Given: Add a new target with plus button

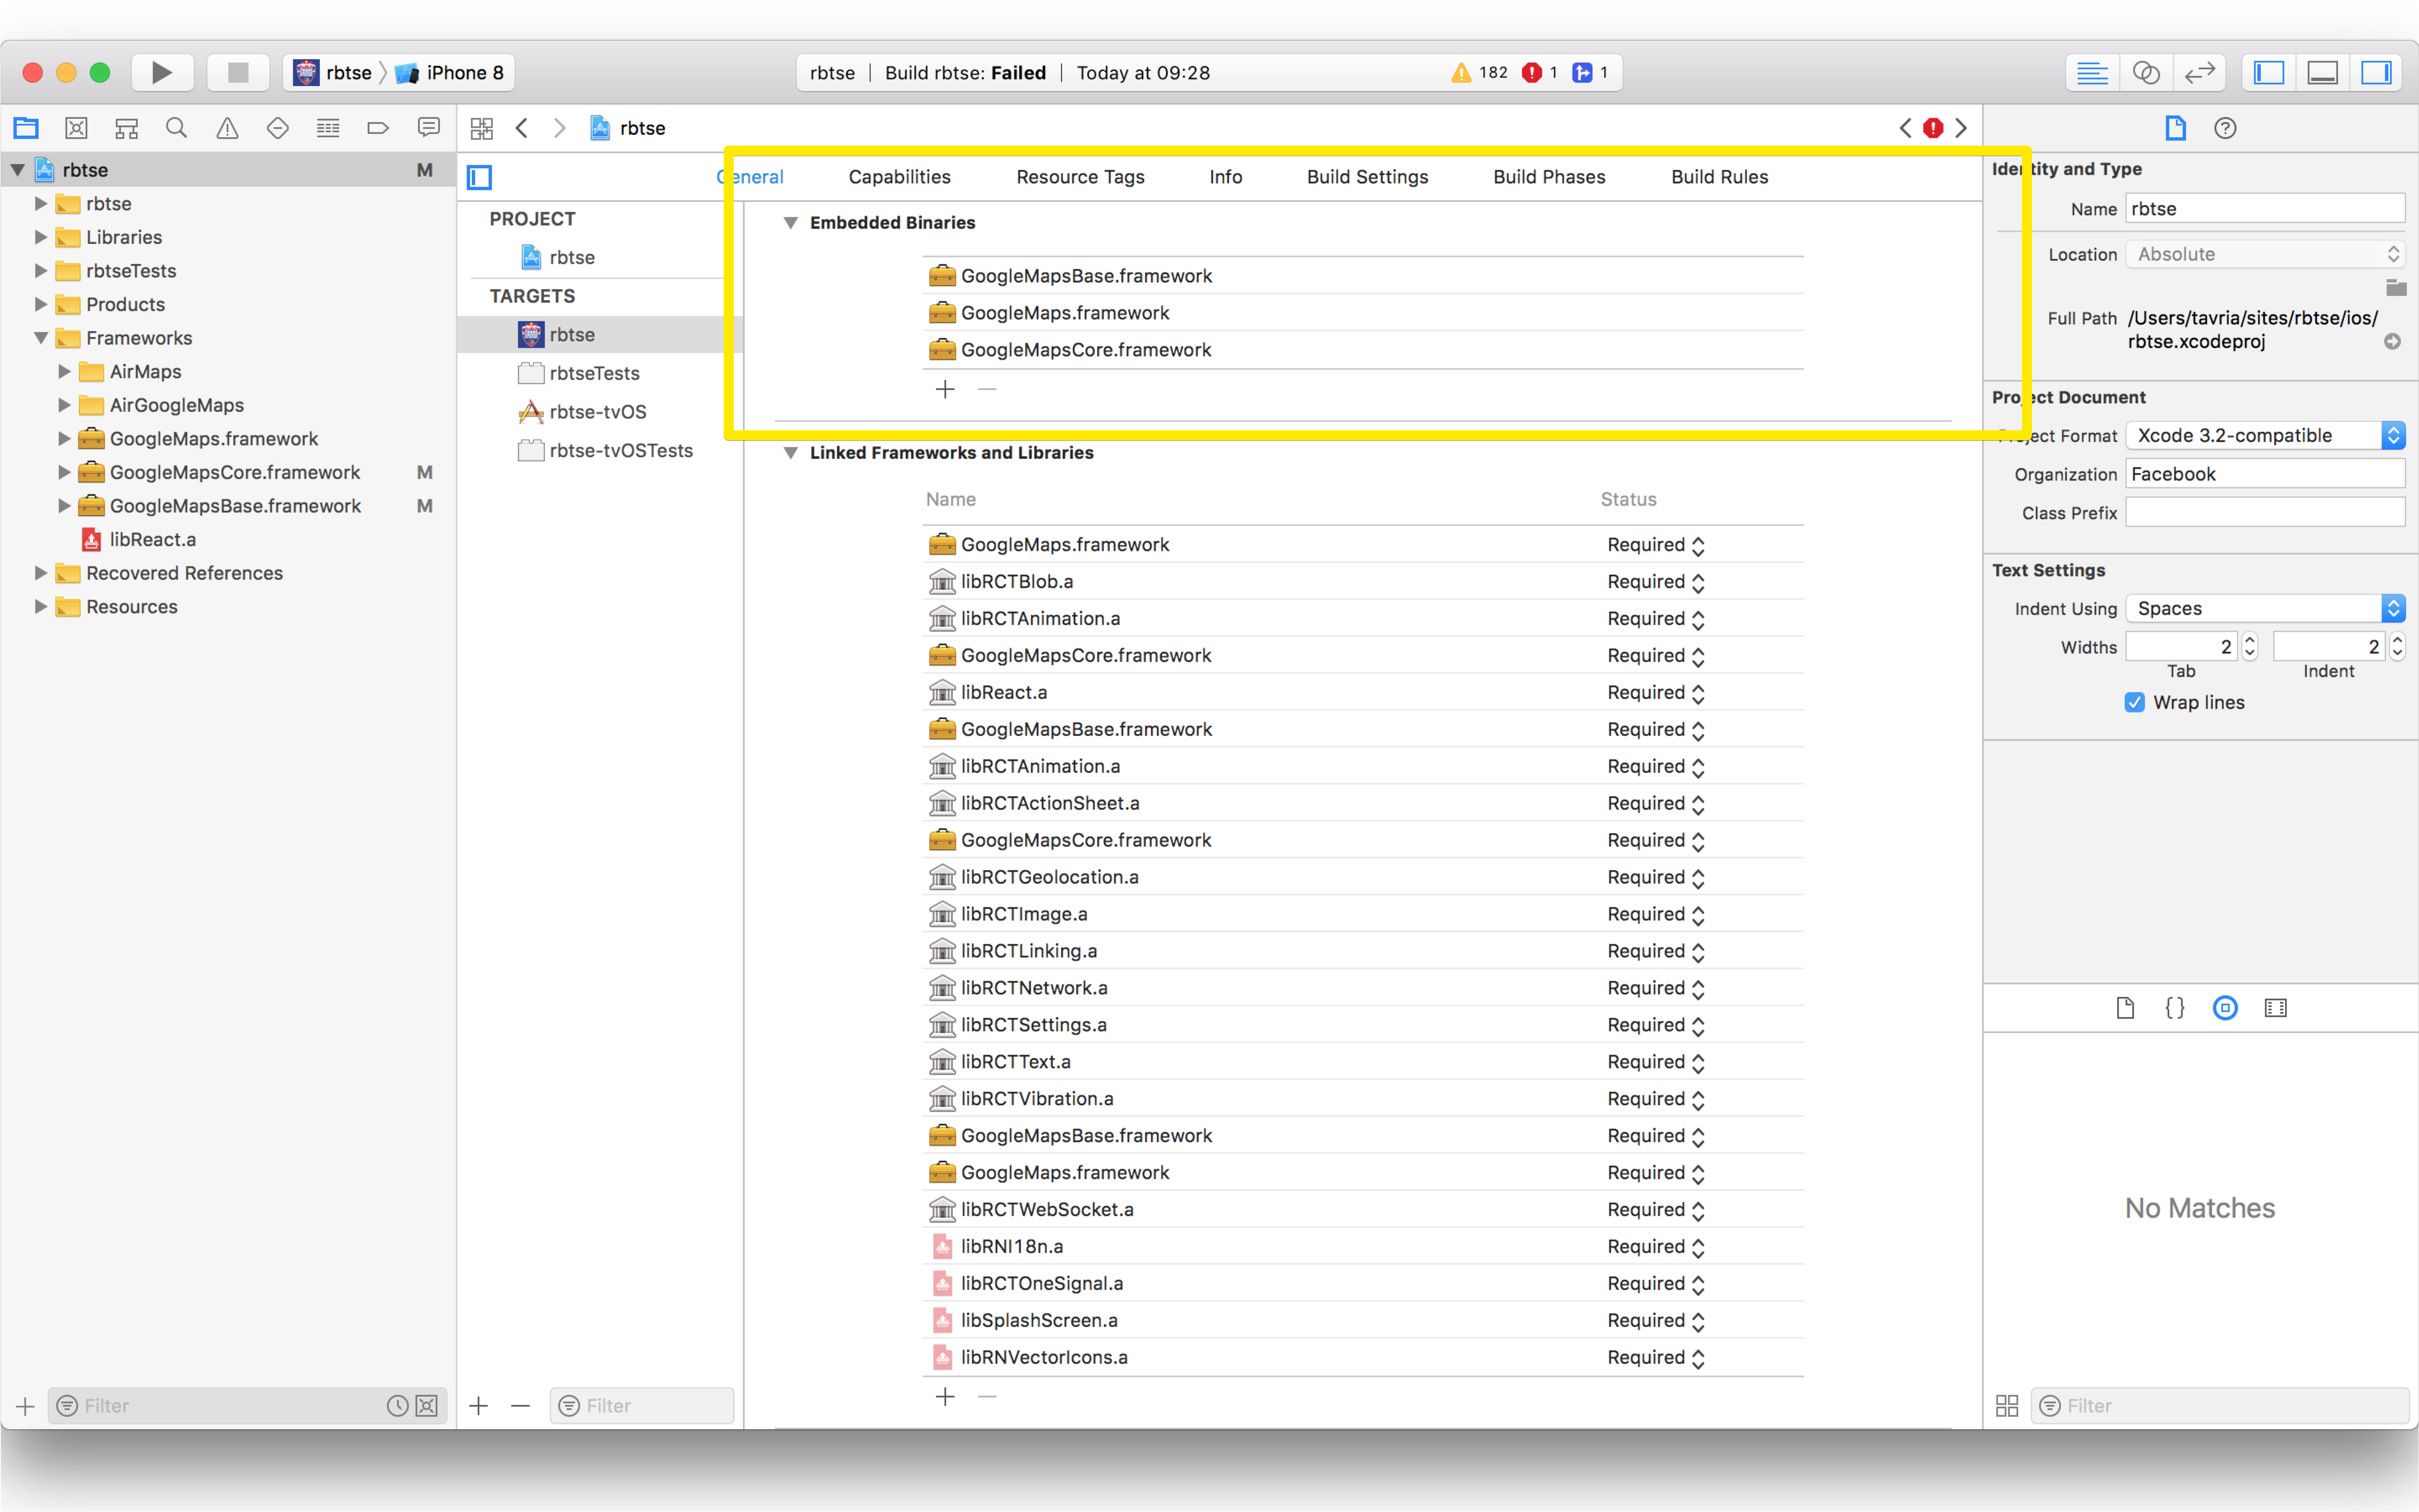Looking at the screenshot, I should 479,1406.
